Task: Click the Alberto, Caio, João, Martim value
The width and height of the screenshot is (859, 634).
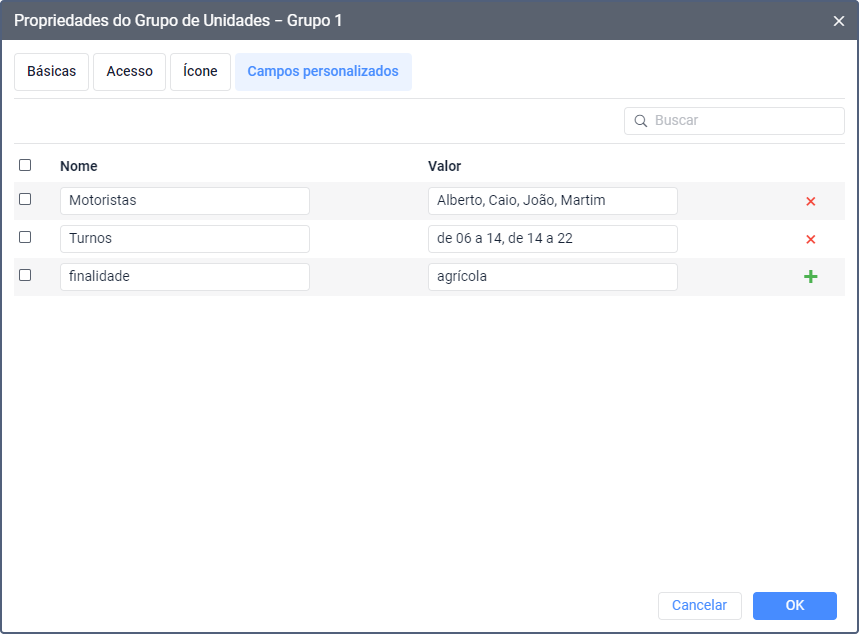Action: pos(552,201)
